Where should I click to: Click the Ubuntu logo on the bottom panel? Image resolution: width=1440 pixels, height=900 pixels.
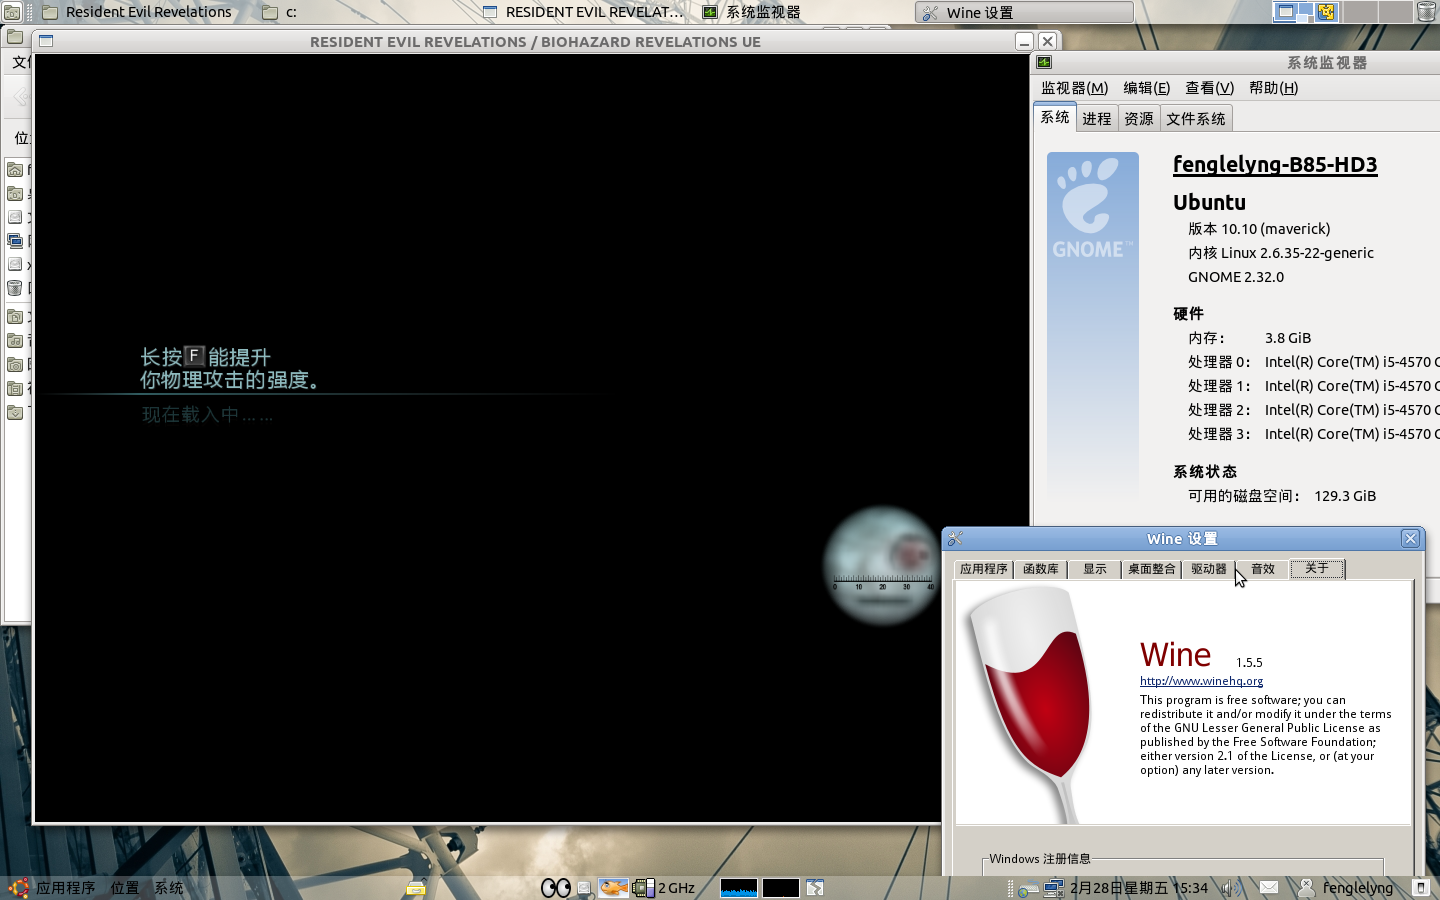(19, 888)
